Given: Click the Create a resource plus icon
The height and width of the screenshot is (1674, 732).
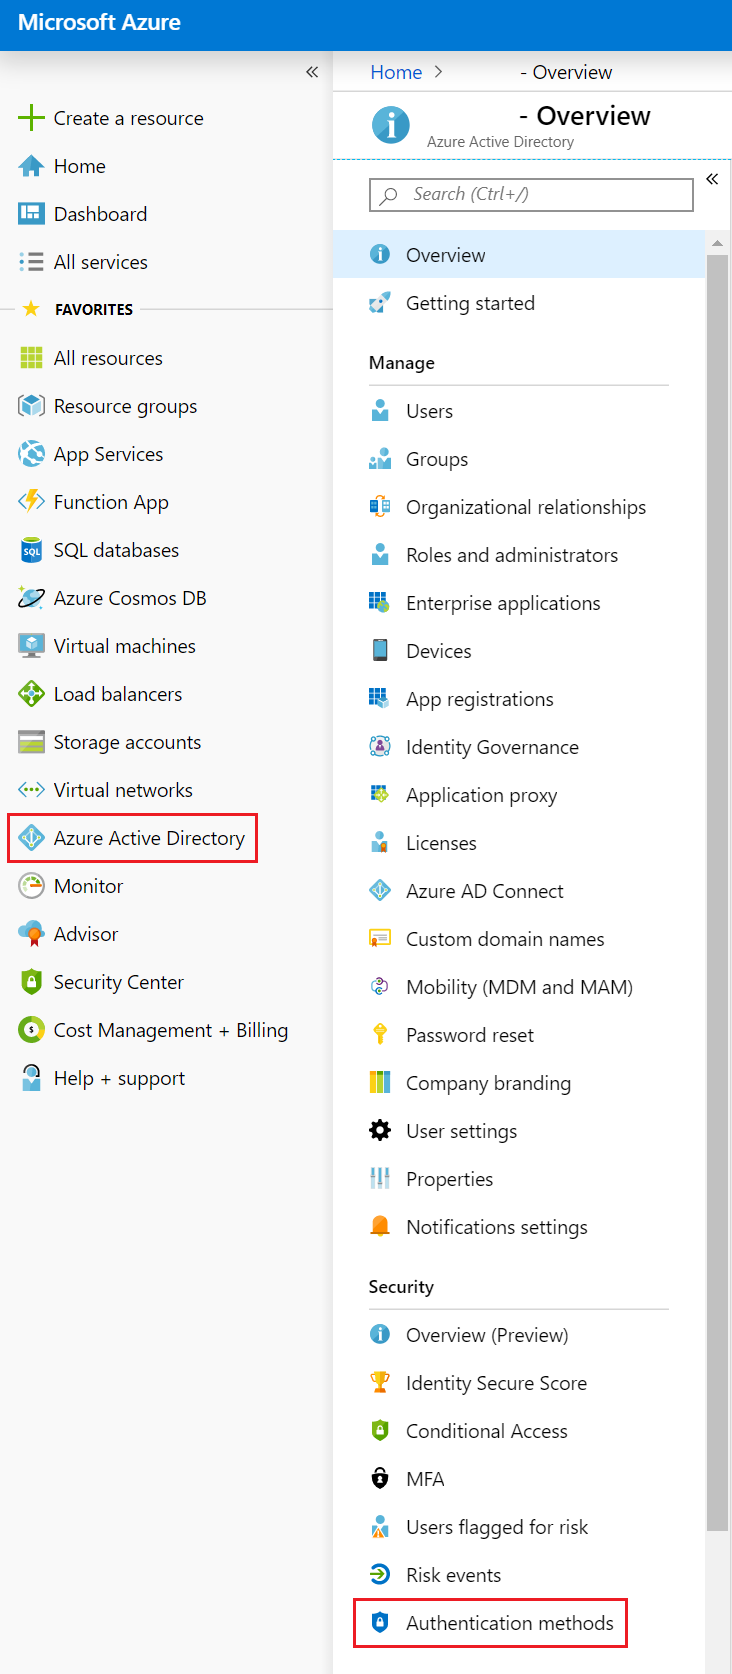Looking at the screenshot, I should click(x=32, y=118).
